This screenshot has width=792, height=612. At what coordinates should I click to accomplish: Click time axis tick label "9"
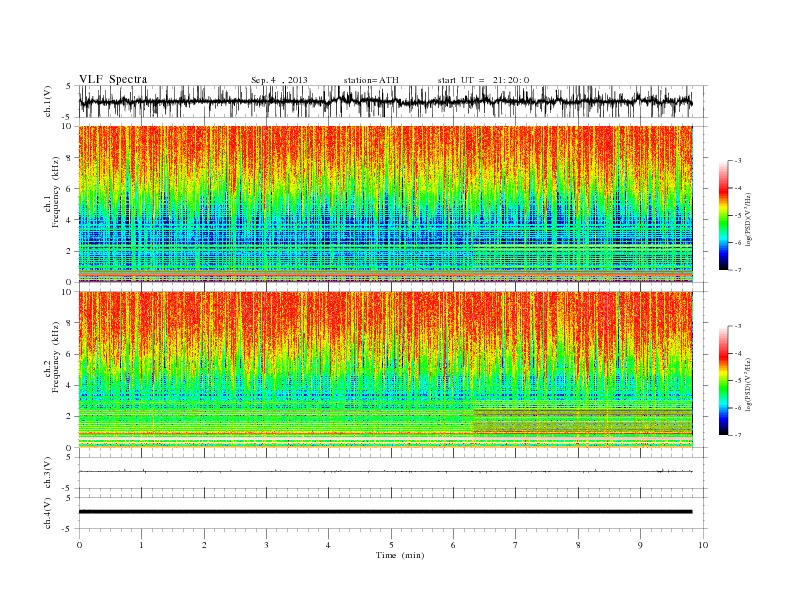click(x=640, y=545)
